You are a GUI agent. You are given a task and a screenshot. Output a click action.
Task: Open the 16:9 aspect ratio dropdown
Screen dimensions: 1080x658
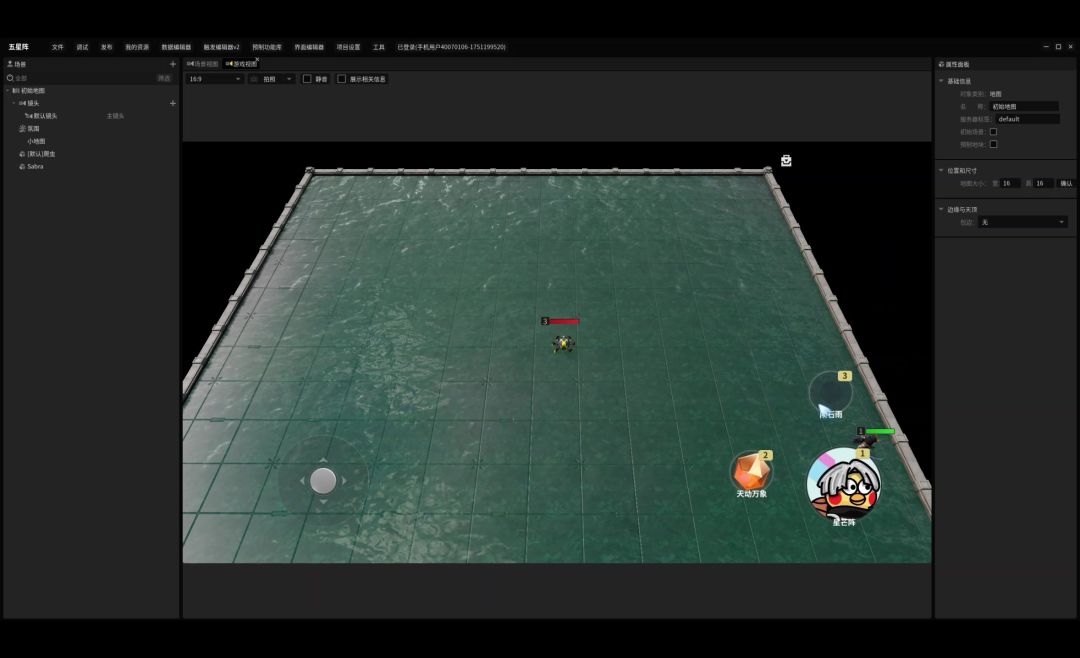tap(215, 79)
